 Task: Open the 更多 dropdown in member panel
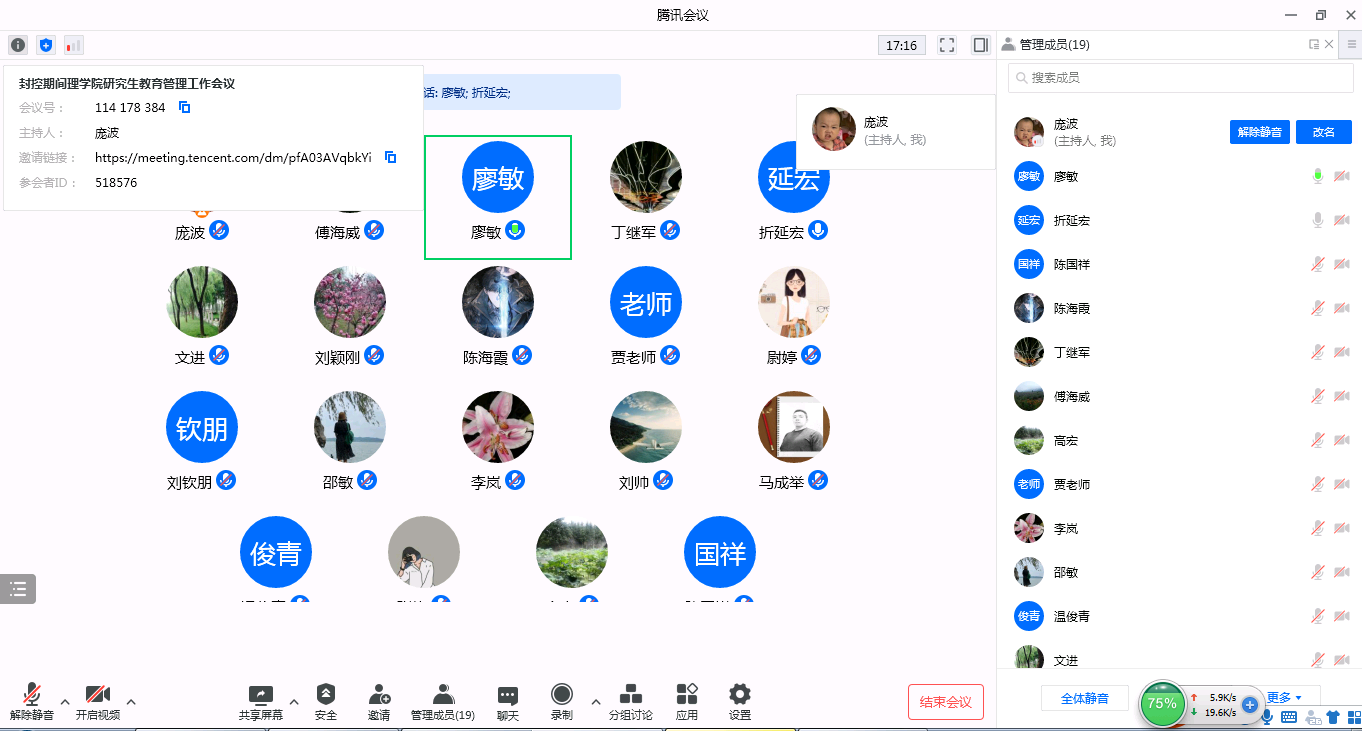[x=1284, y=697]
